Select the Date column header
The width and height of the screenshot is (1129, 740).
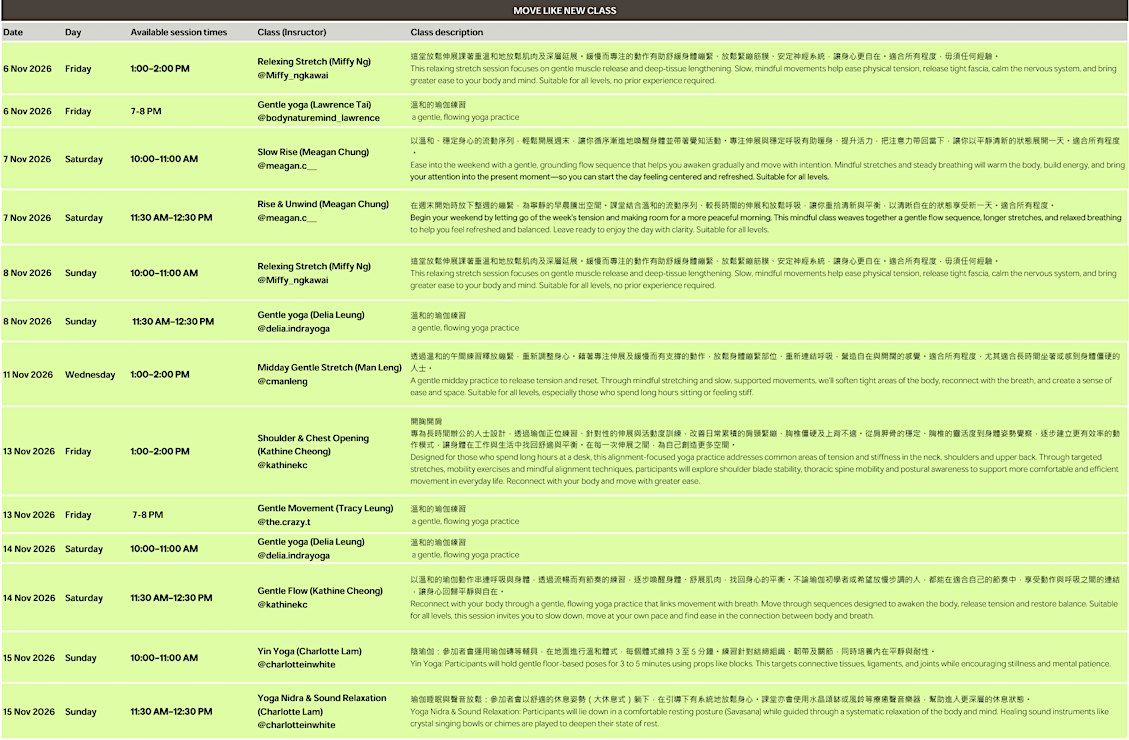pos(13,32)
